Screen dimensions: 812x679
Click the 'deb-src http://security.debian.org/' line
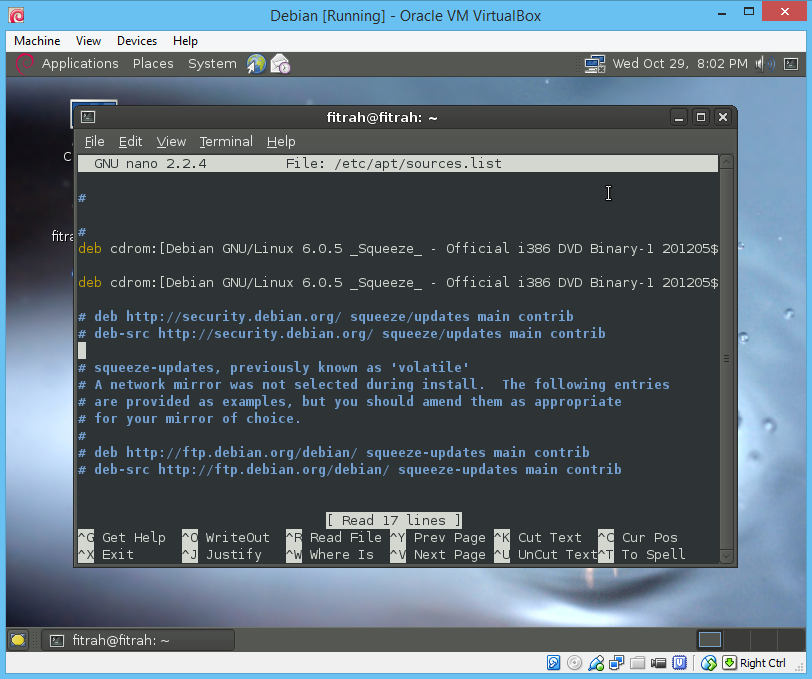342,334
